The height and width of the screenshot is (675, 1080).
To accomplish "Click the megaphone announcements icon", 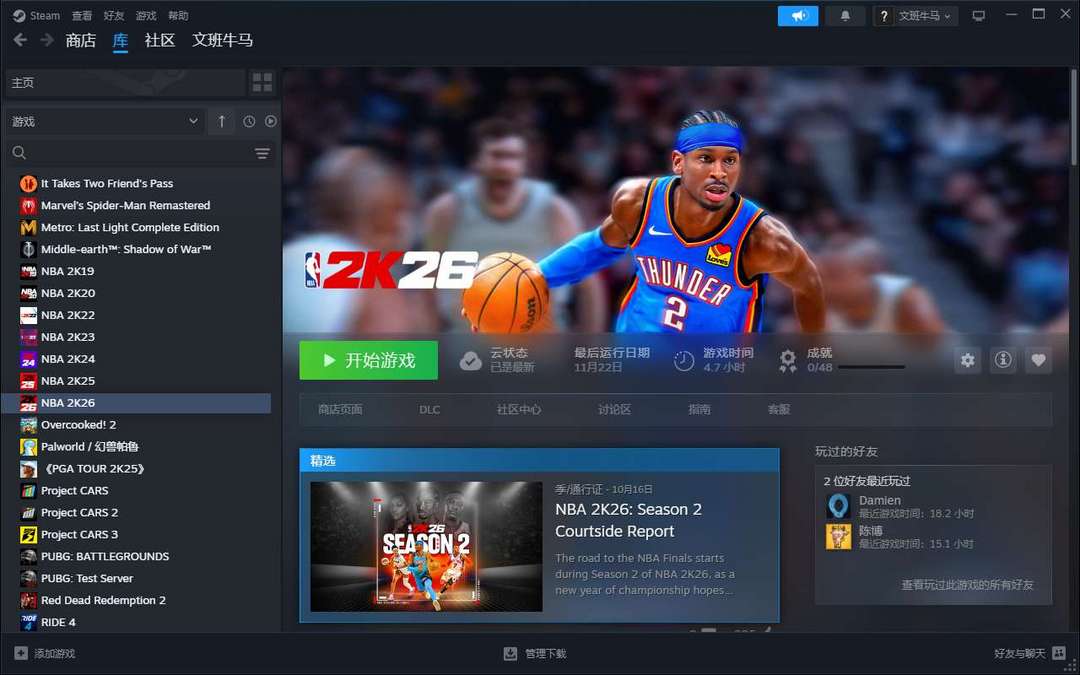I will [x=798, y=16].
